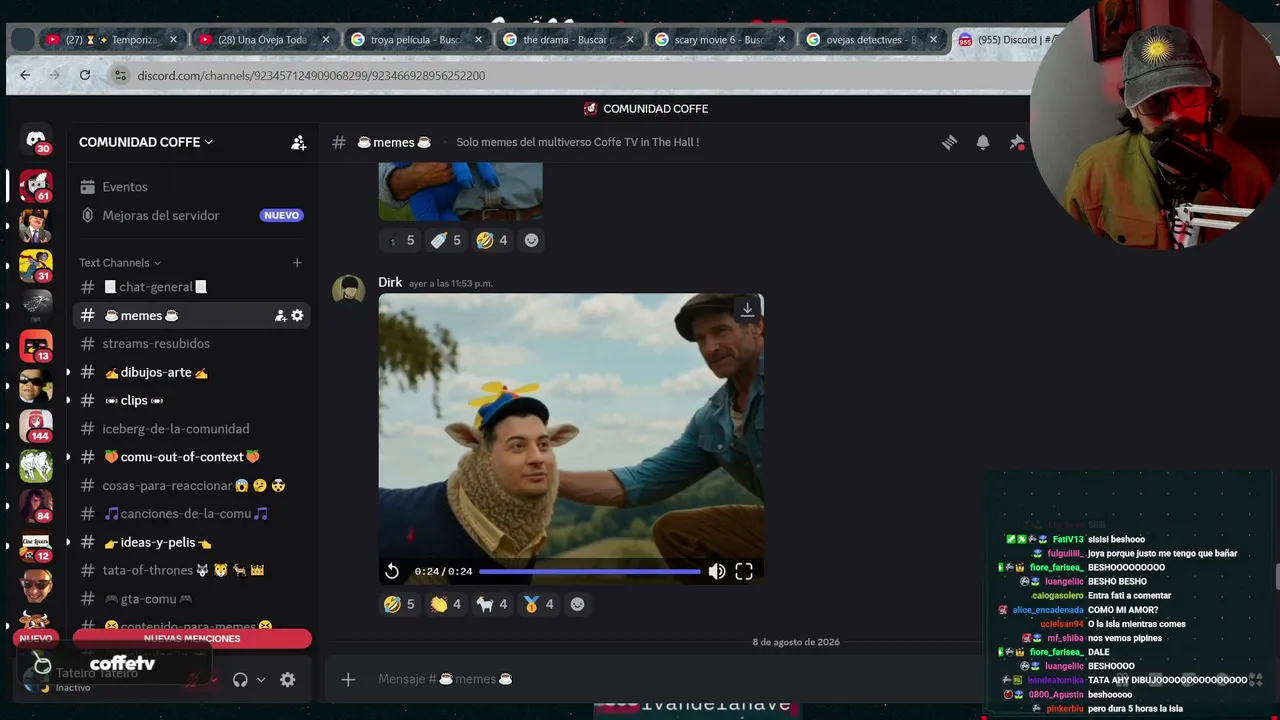
Task: Open server with 61 notification badge
Action: click(x=36, y=186)
